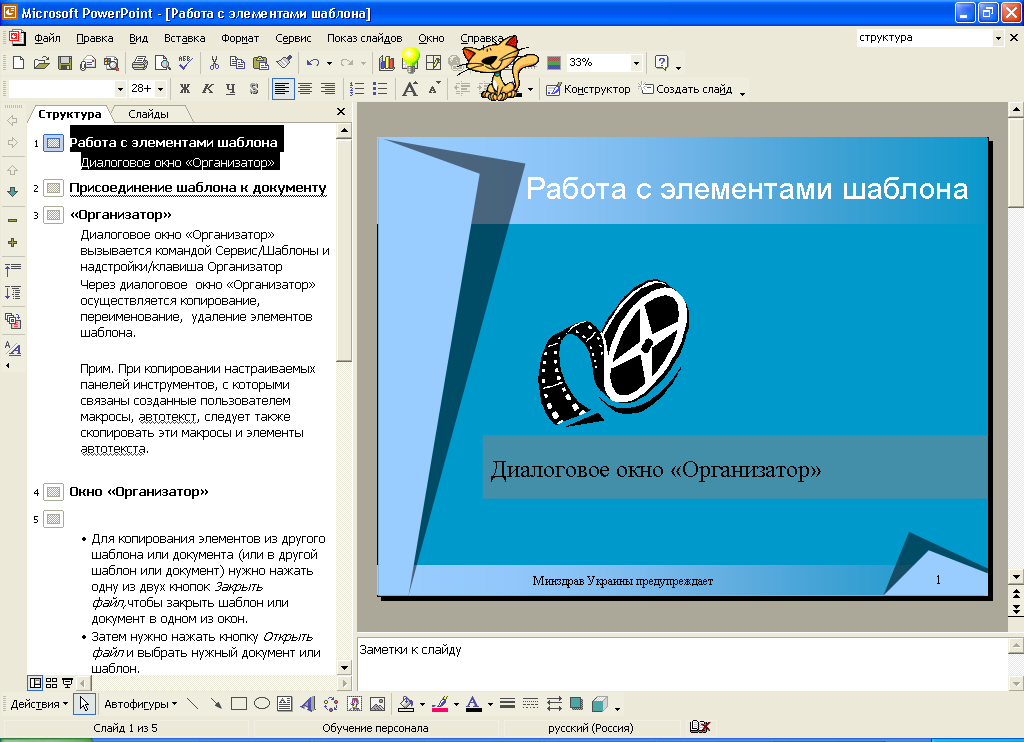Draw a line with Line tool
Image resolution: width=1024 pixels, height=742 pixels.
[x=193, y=703]
